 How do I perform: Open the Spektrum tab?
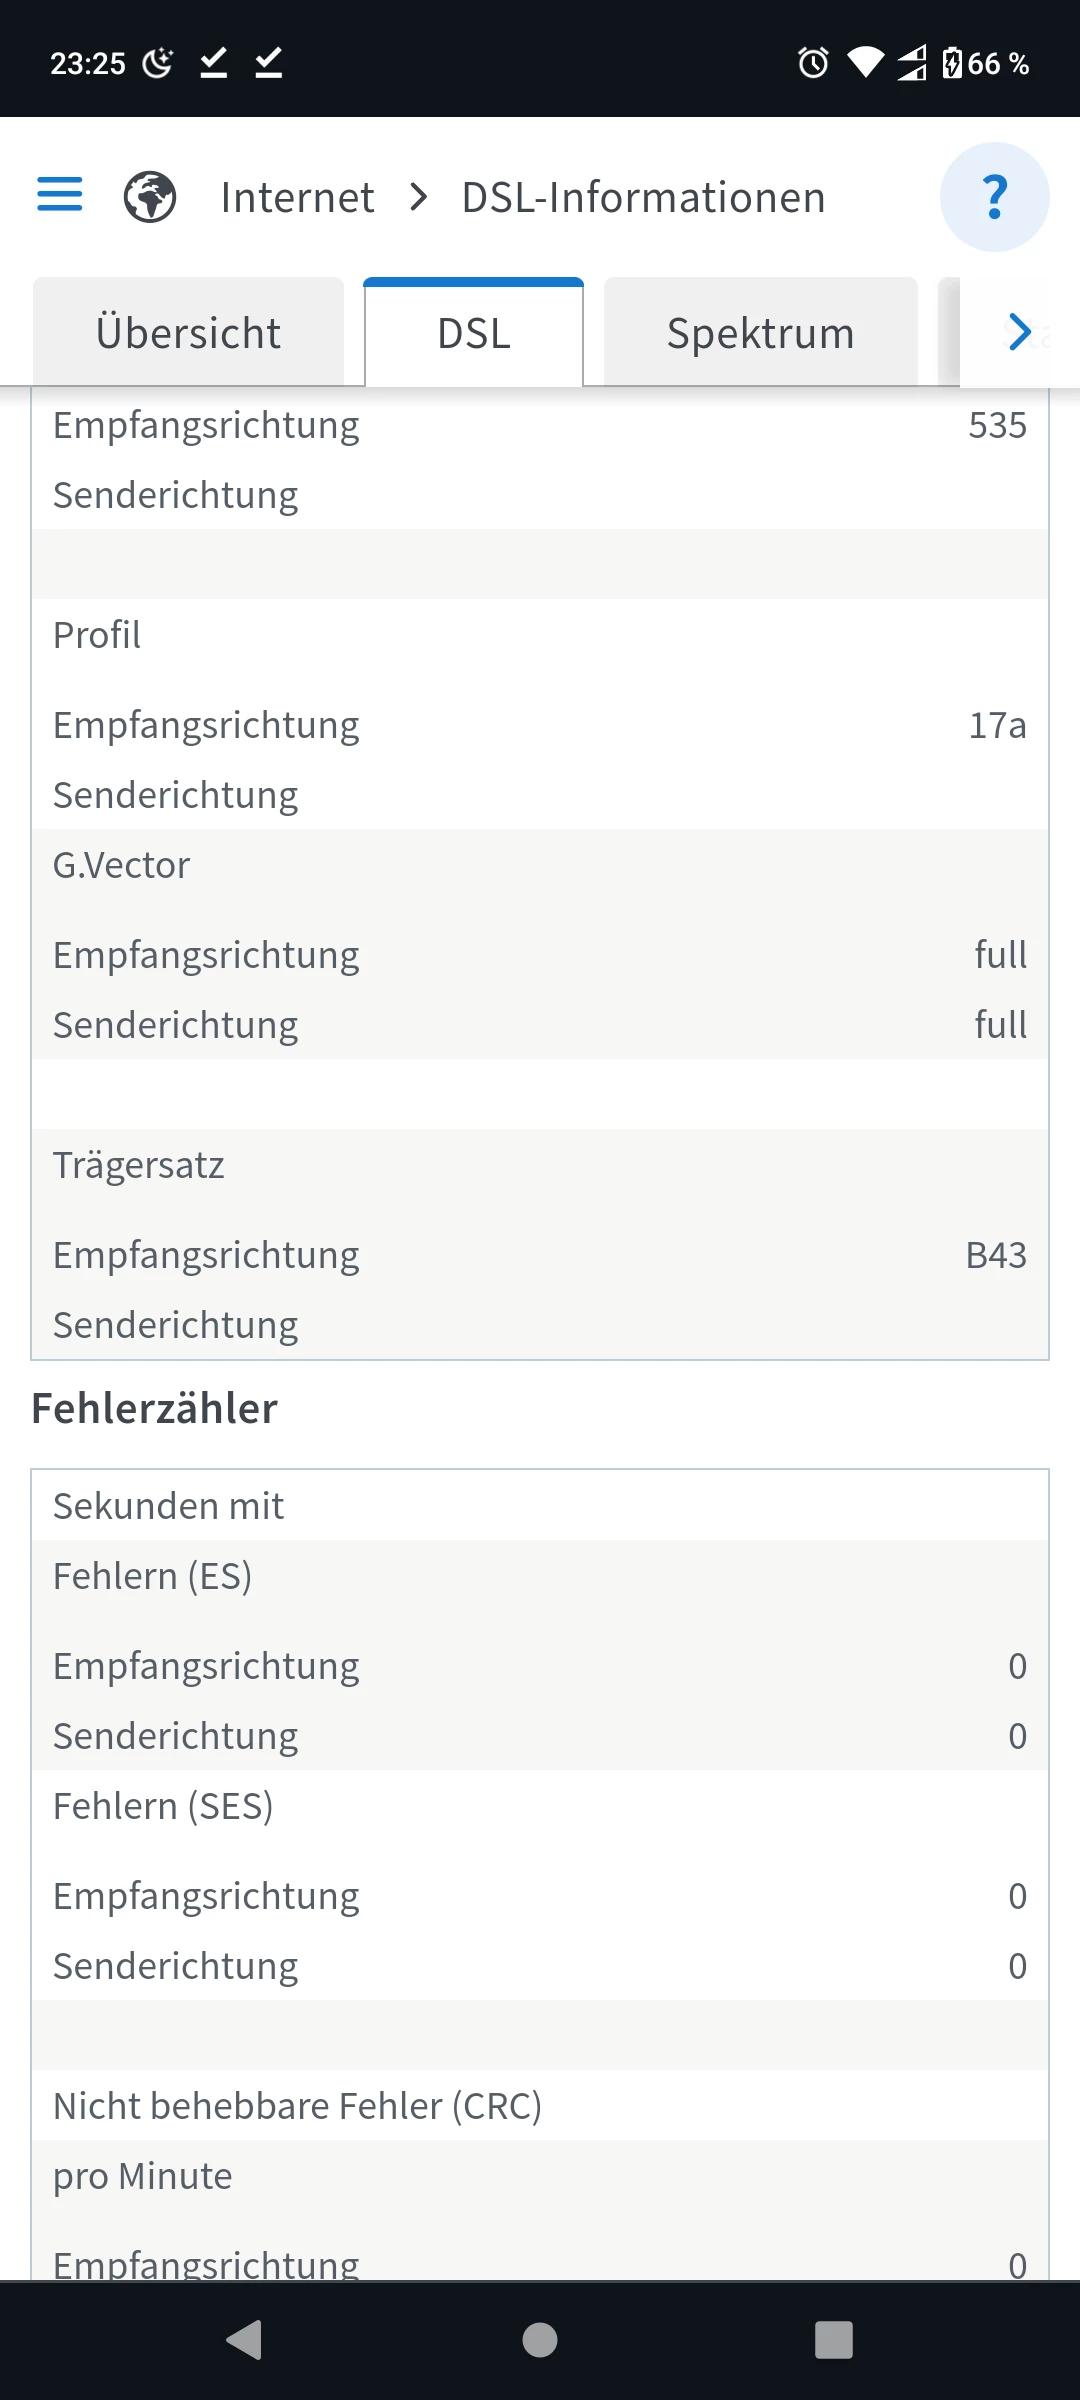760,333
